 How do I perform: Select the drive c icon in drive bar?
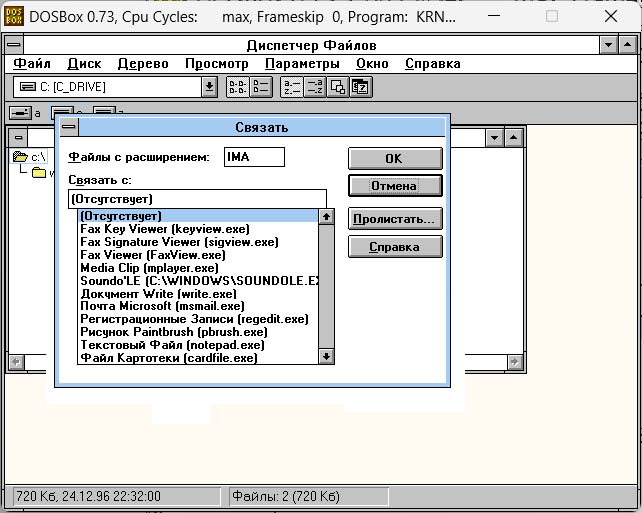(x=62, y=111)
